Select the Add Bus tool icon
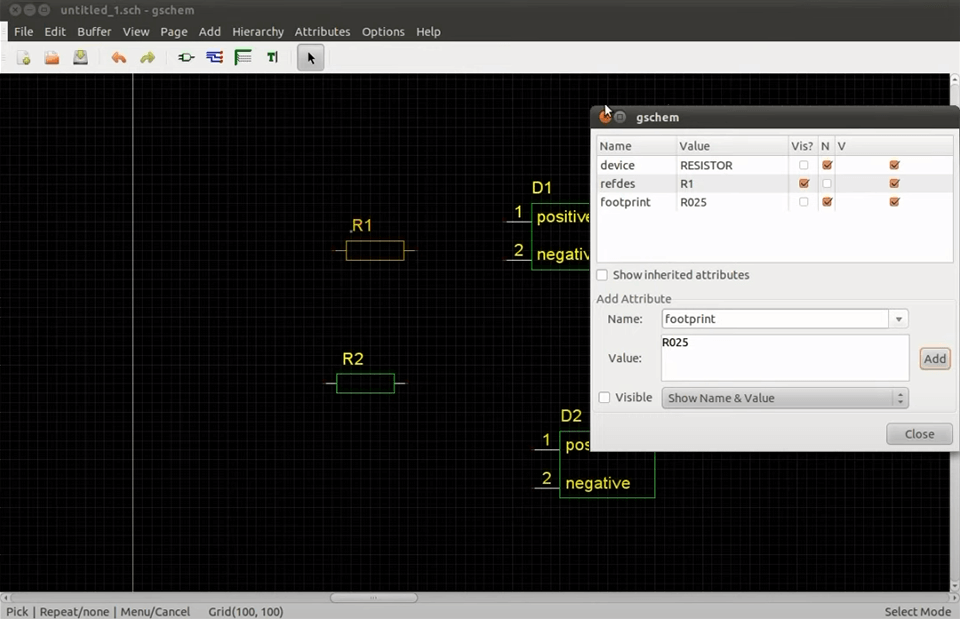The width and height of the screenshot is (960, 619). tap(243, 58)
